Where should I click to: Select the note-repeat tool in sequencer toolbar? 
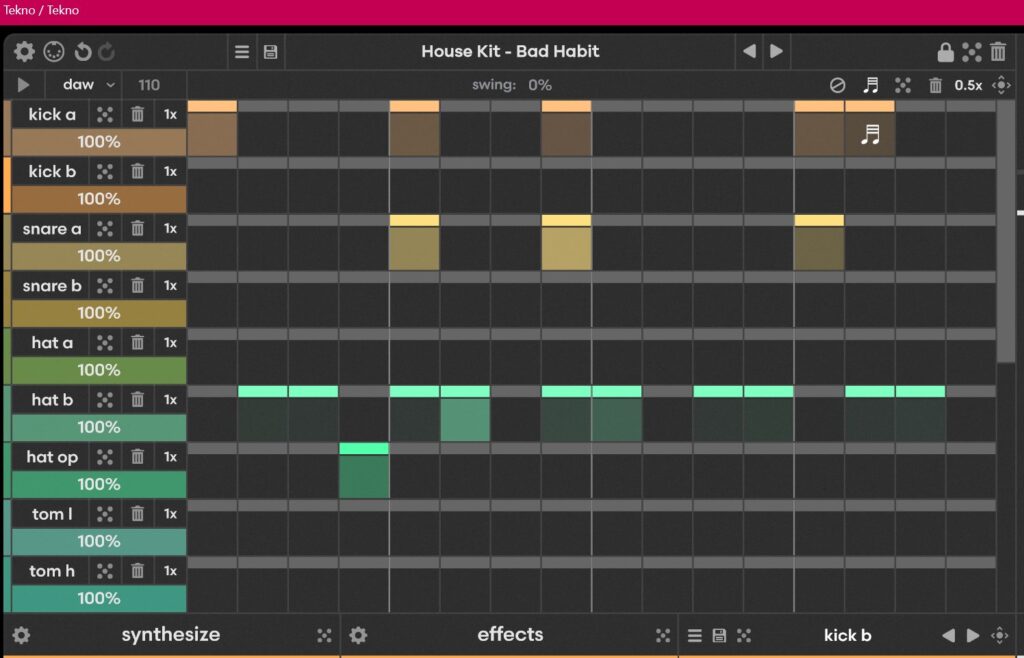tap(871, 85)
